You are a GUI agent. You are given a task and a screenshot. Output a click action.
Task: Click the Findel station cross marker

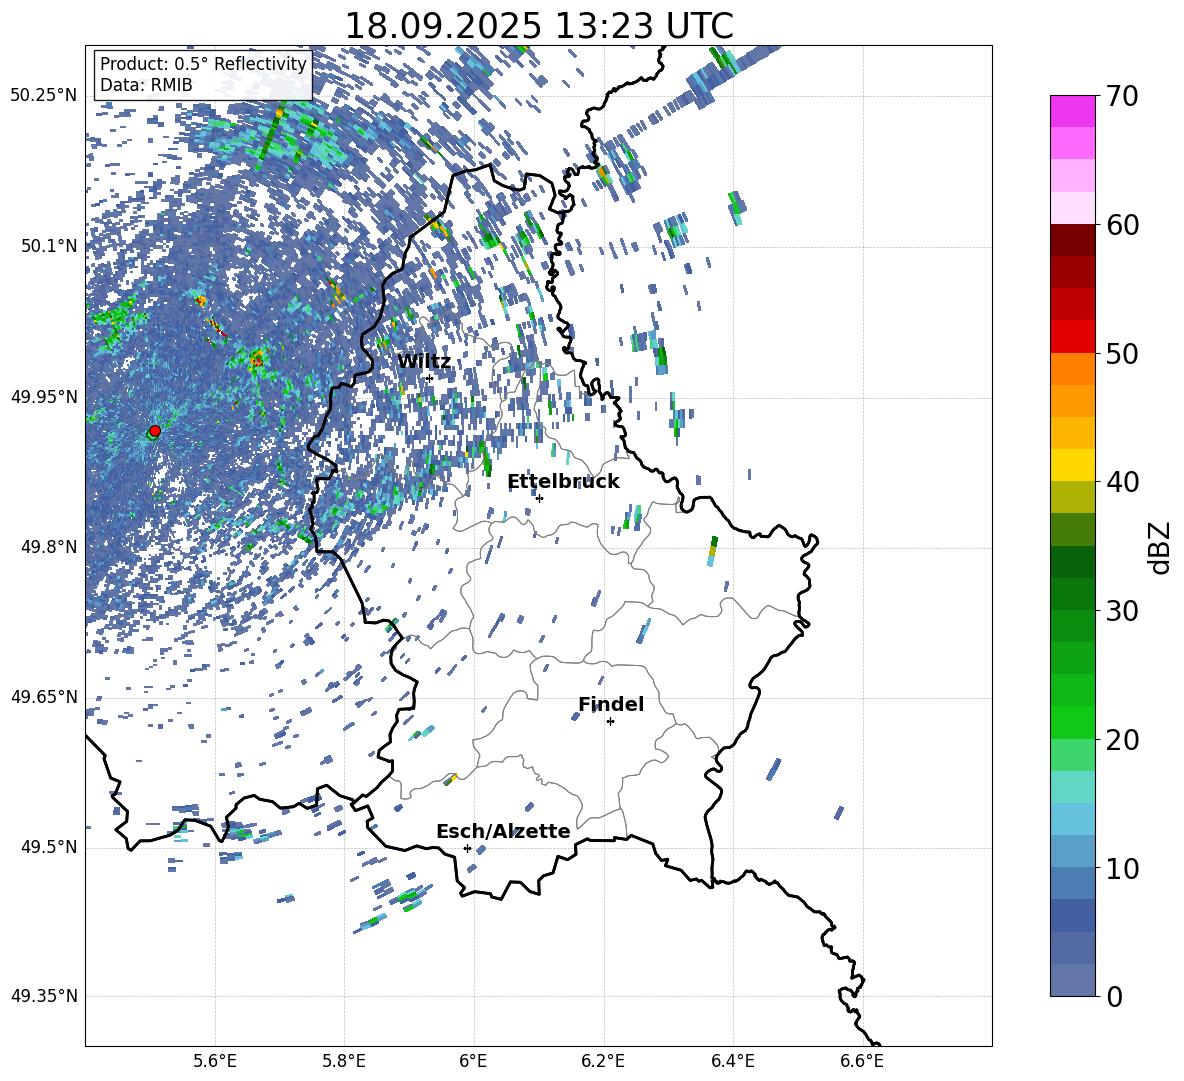[x=610, y=722]
